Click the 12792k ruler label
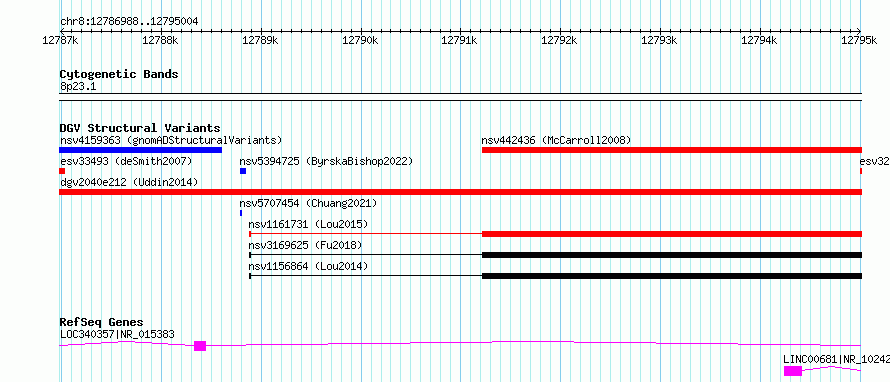890x382 pixels. pos(560,40)
